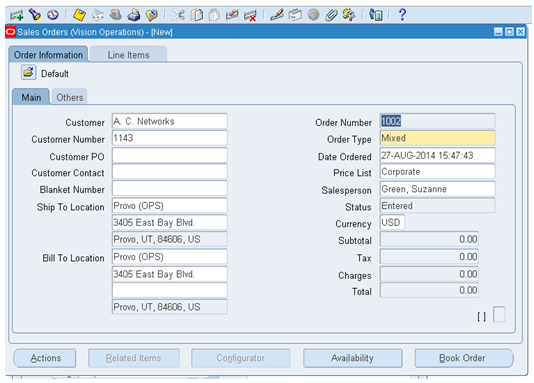The width and height of the screenshot is (534, 383).
Task: Click the Next Step toolbar icon
Action: pyautogui.click(x=98, y=15)
